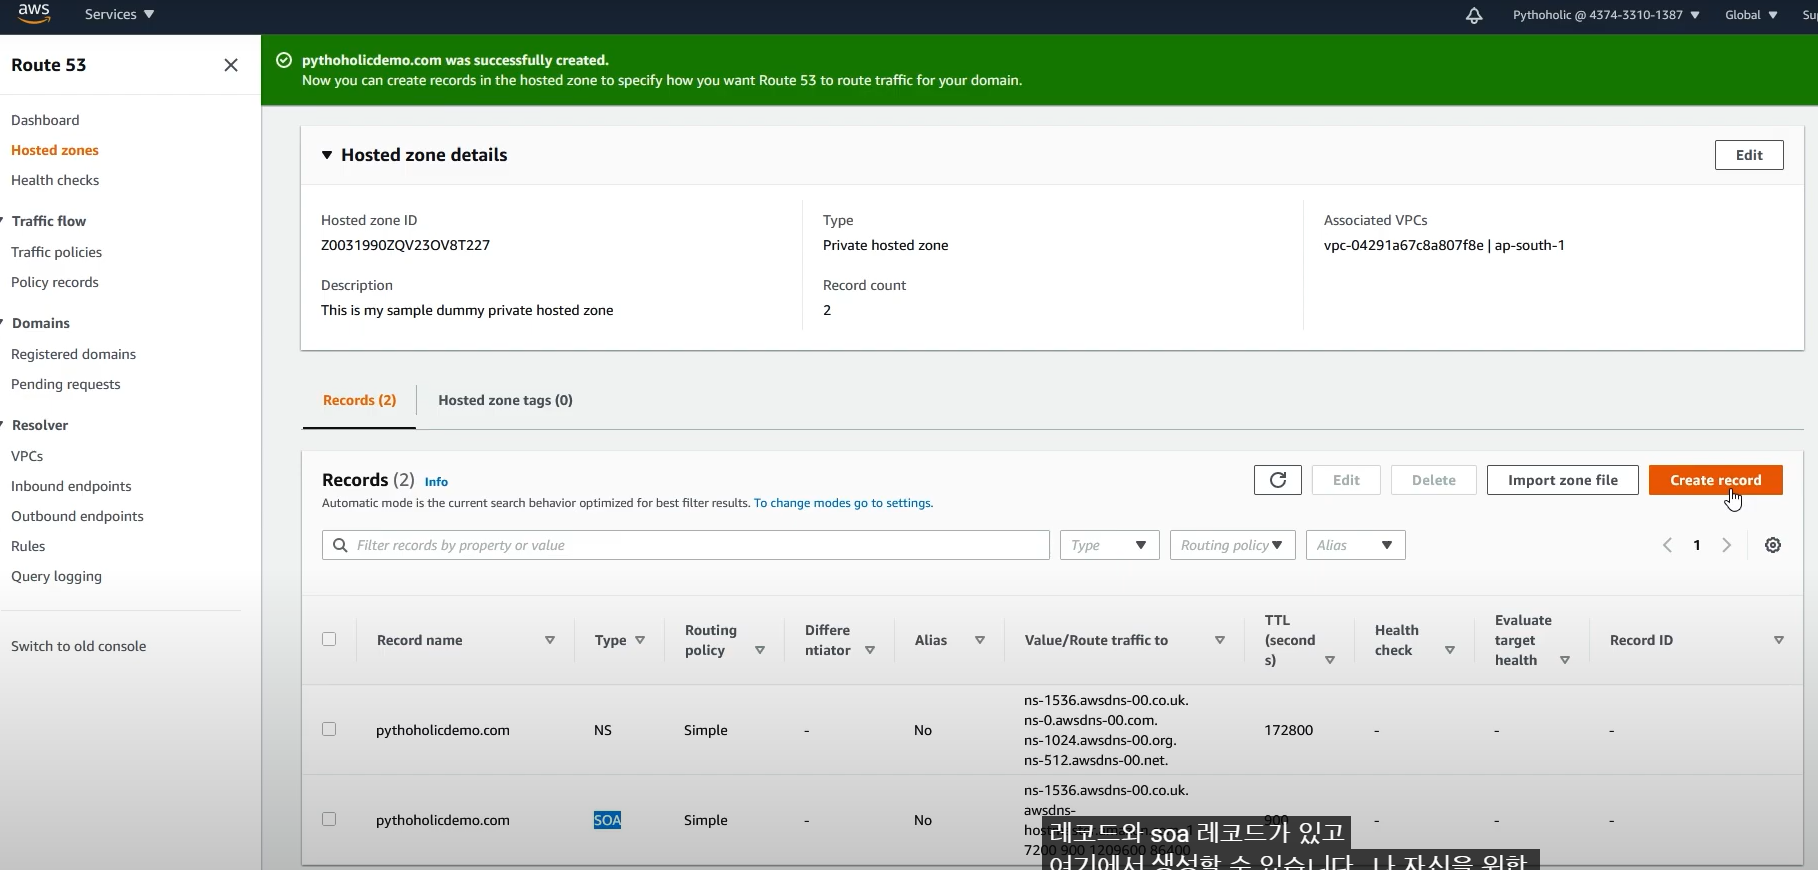Click the Edit button in Hosted zone details
The height and width of the screenshot is (870, 1818).
1749,155
